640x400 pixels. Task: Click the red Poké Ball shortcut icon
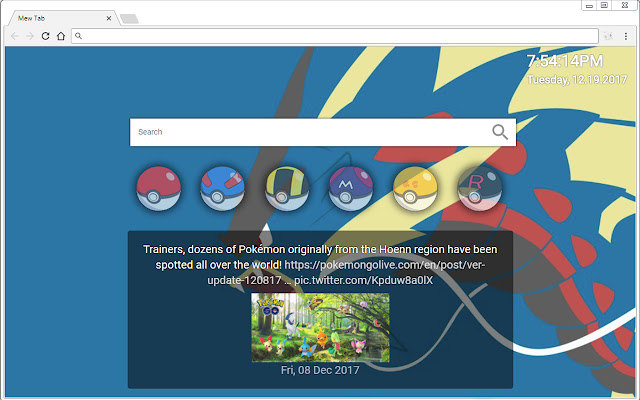coord(158,188)
